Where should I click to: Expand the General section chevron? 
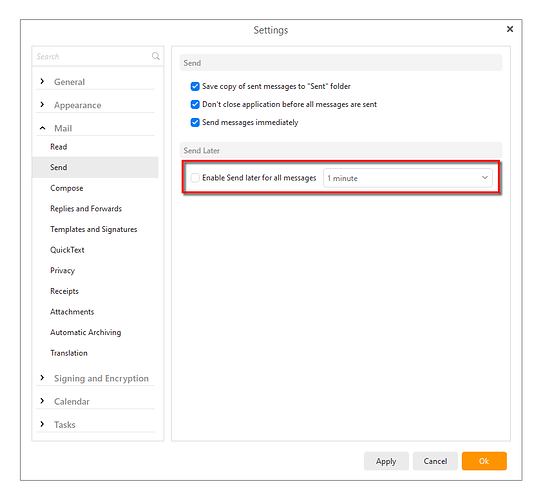42,81
